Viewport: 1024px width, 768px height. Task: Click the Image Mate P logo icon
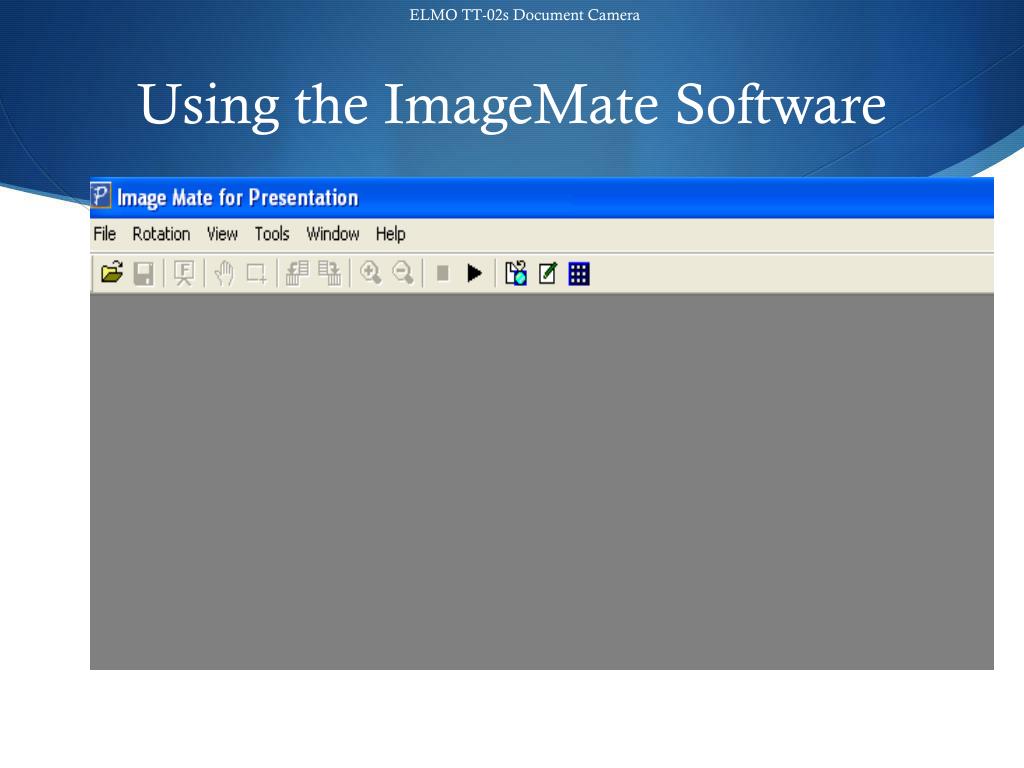pyautogui.click(x=101, y=195)
